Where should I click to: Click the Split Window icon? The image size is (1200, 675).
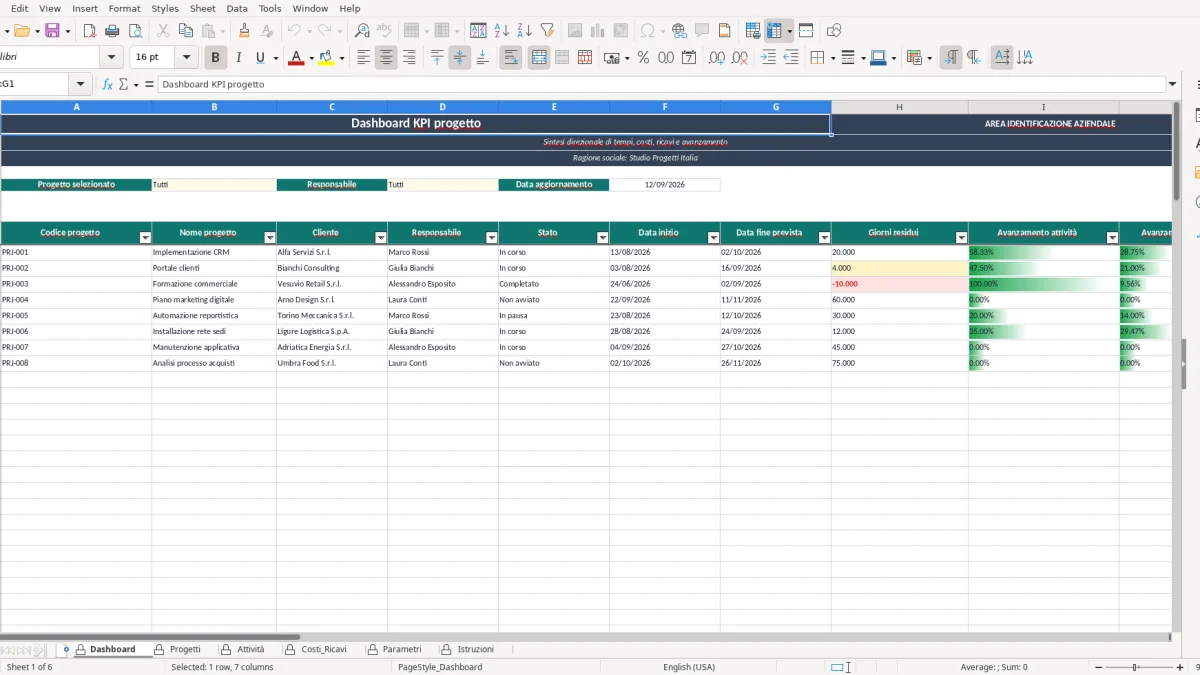806,31
